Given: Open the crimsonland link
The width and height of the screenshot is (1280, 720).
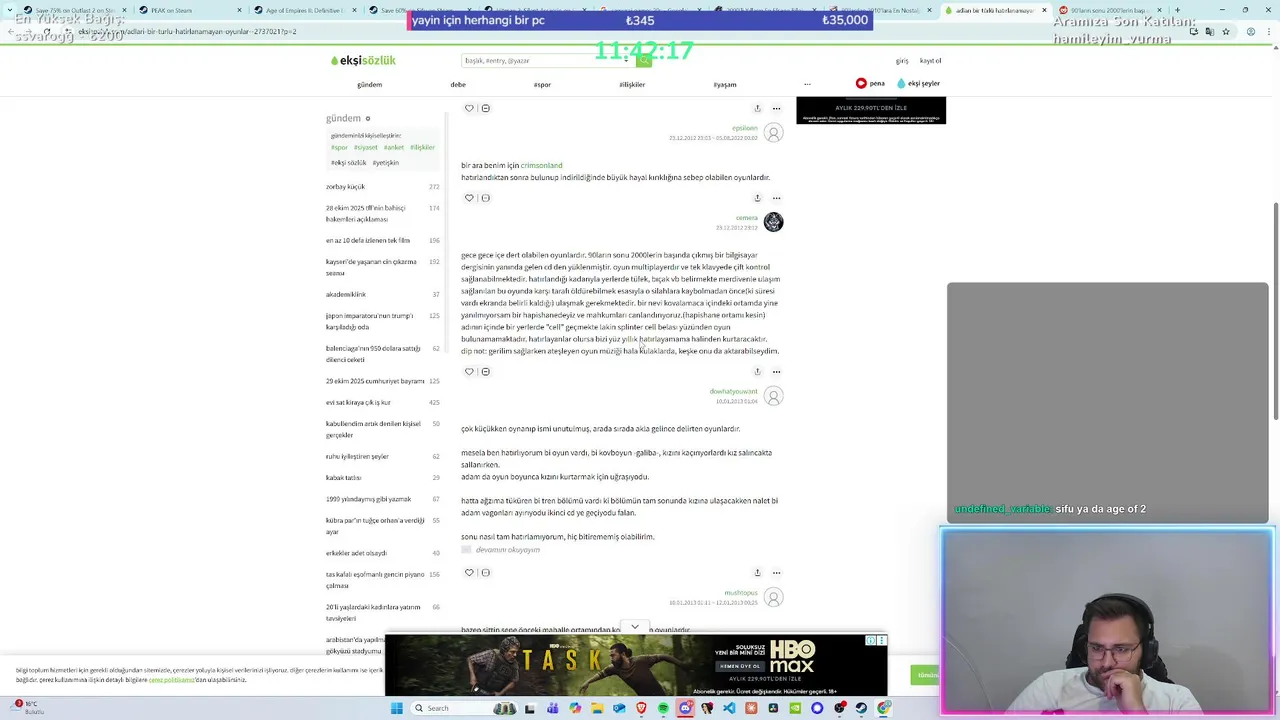Looking at the screenshot, I should (x=541, y=165).
